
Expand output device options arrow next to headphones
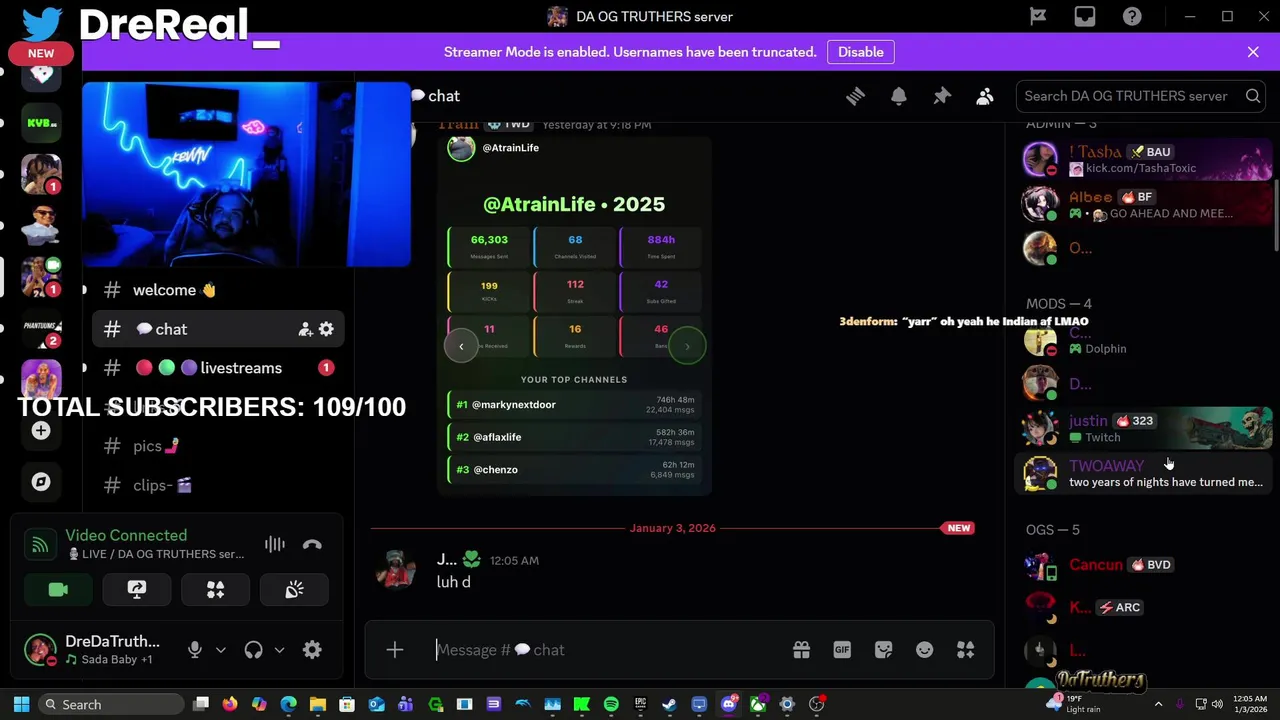(279, 650)
